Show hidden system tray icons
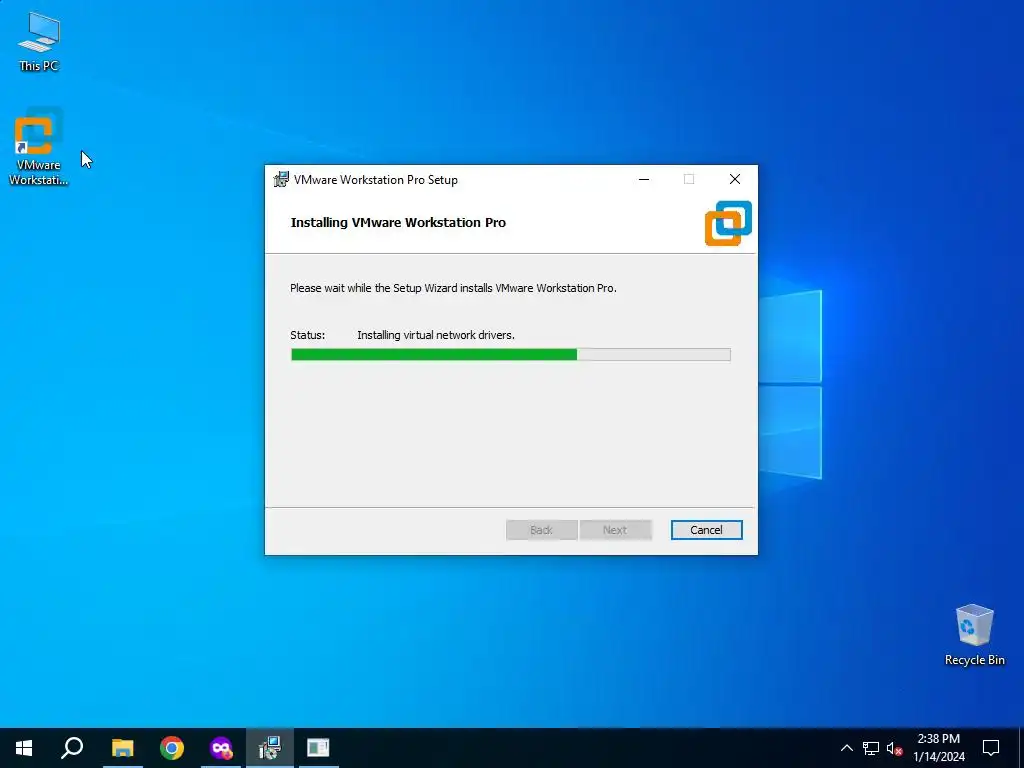Viewport: 1024px width, 768px height. (846, 748)
